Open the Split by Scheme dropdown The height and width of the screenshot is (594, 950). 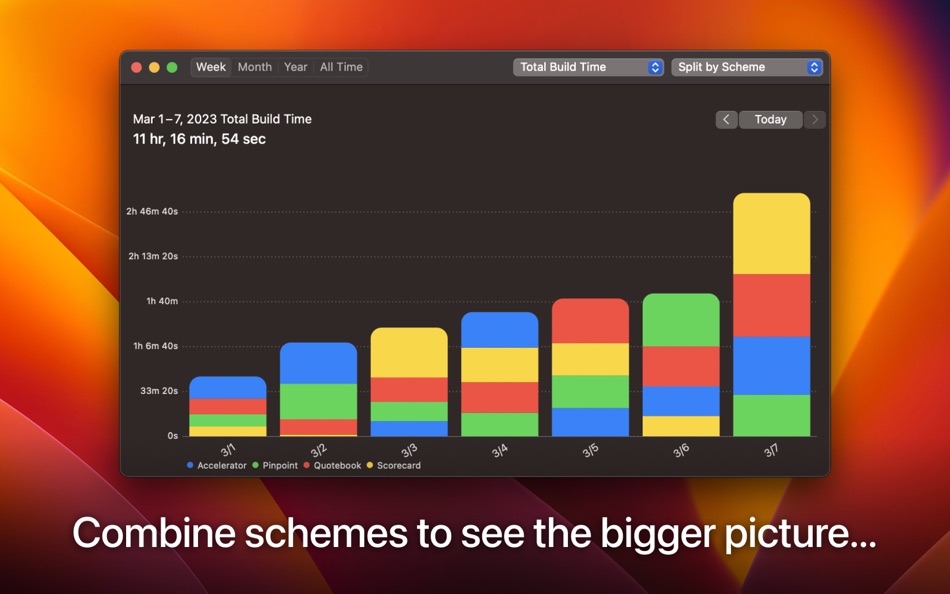(747, 67)
